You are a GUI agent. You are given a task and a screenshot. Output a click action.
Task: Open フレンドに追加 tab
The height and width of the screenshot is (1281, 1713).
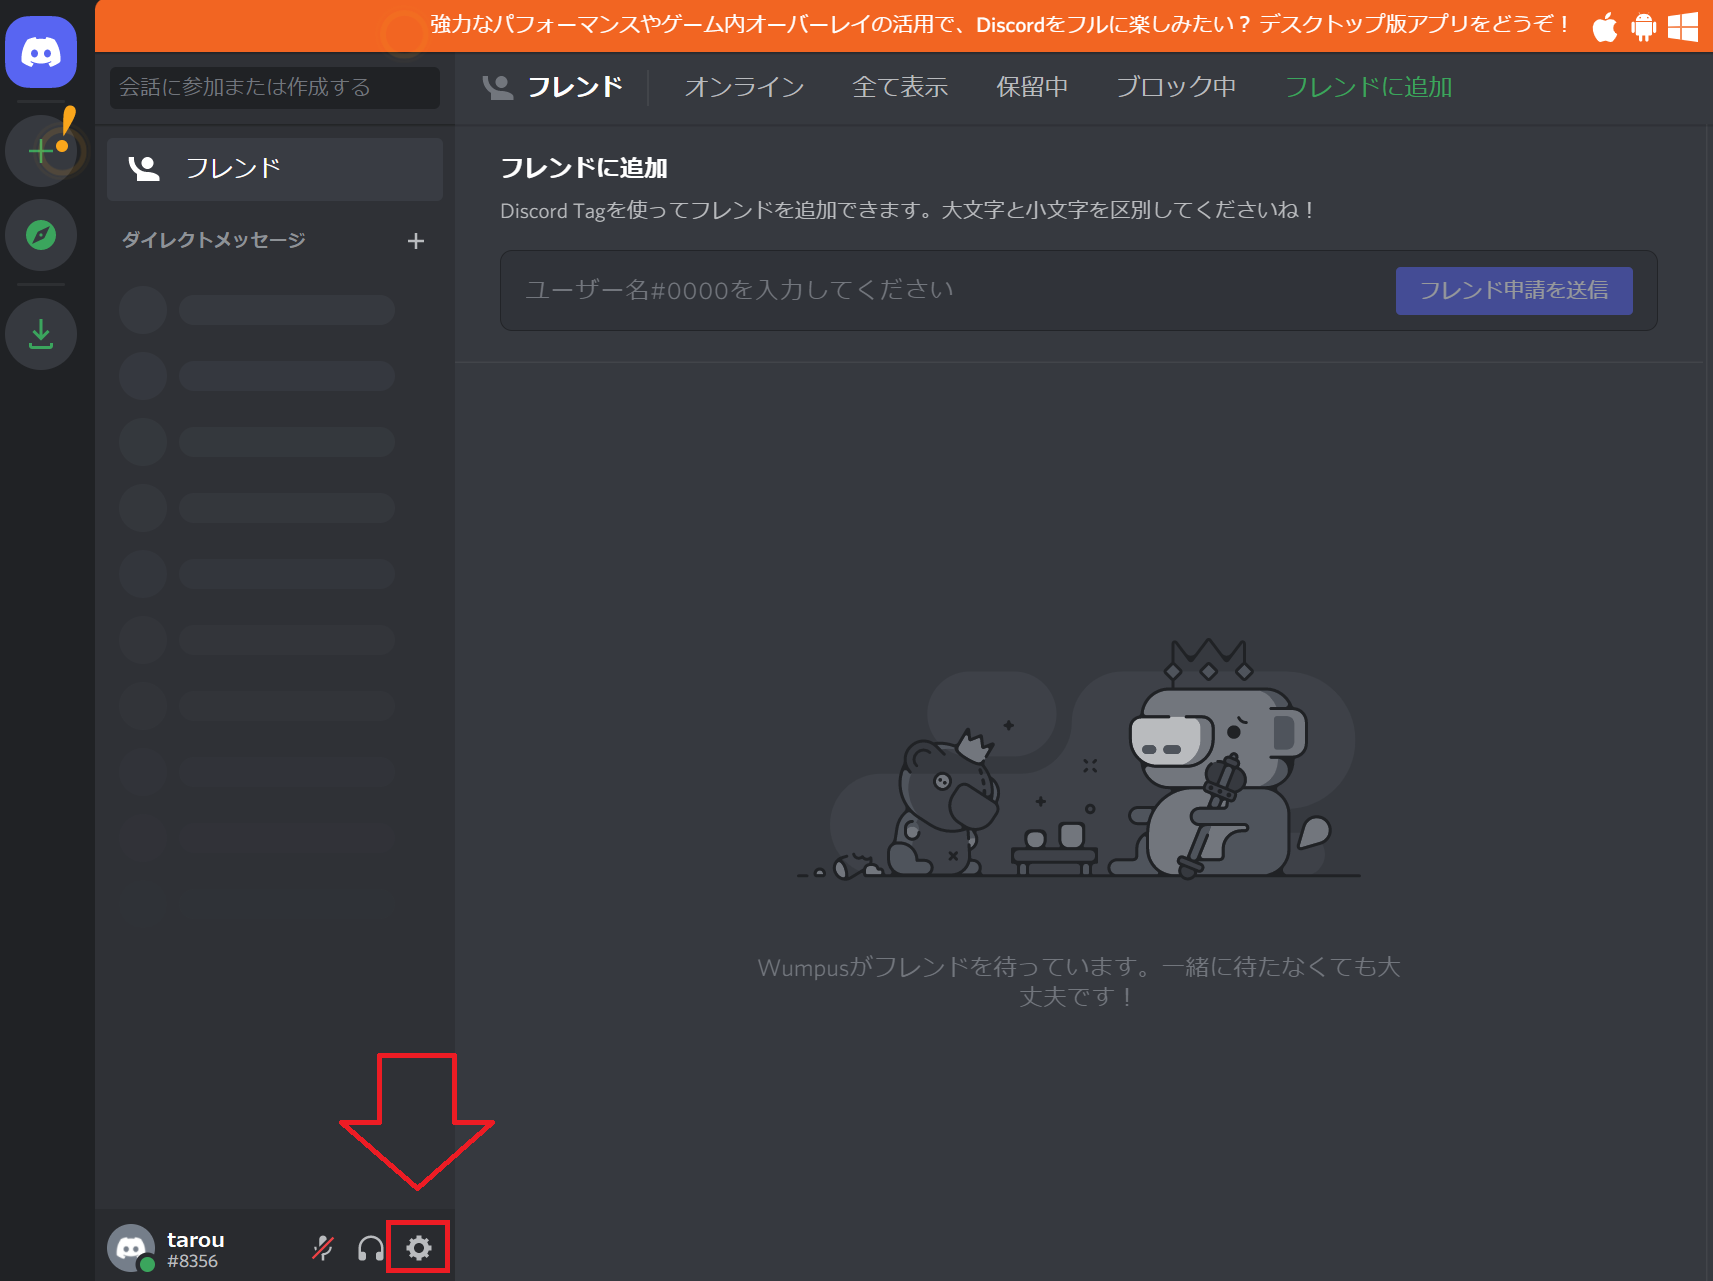[1368, 87]
